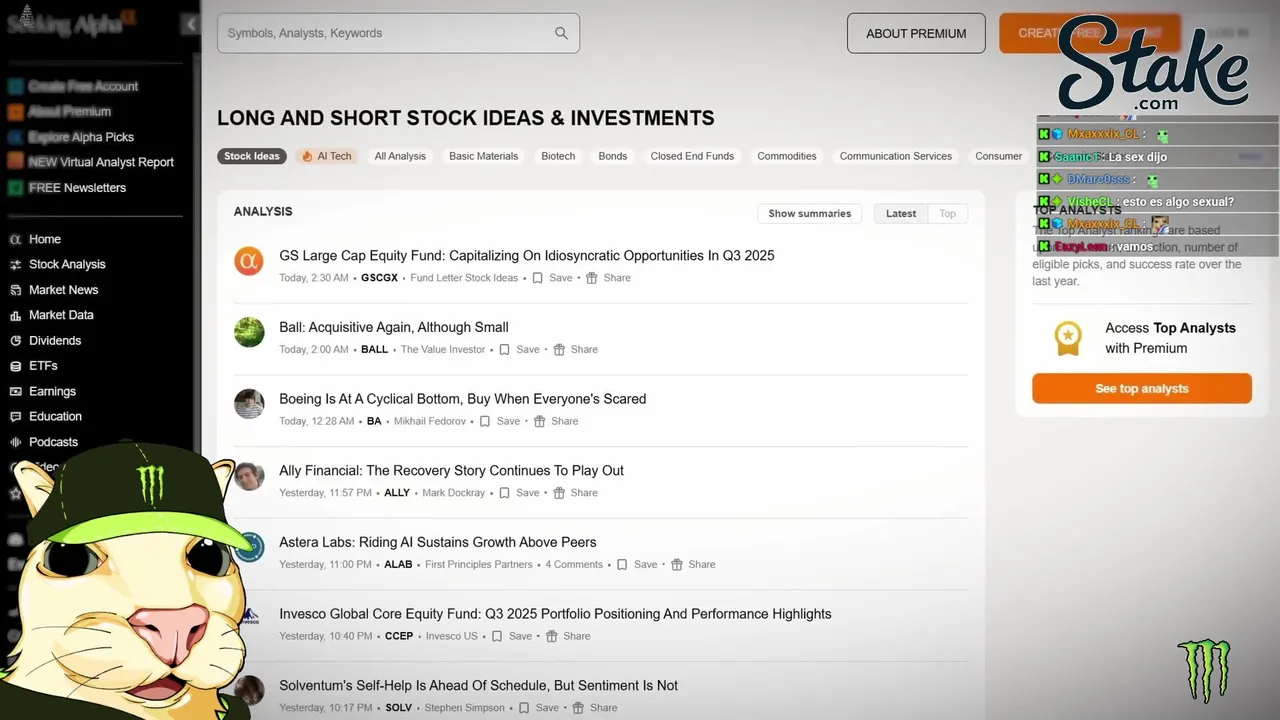The image size is (1280, 720).
Task: Go to Market News section
Action: pos(63,290)
